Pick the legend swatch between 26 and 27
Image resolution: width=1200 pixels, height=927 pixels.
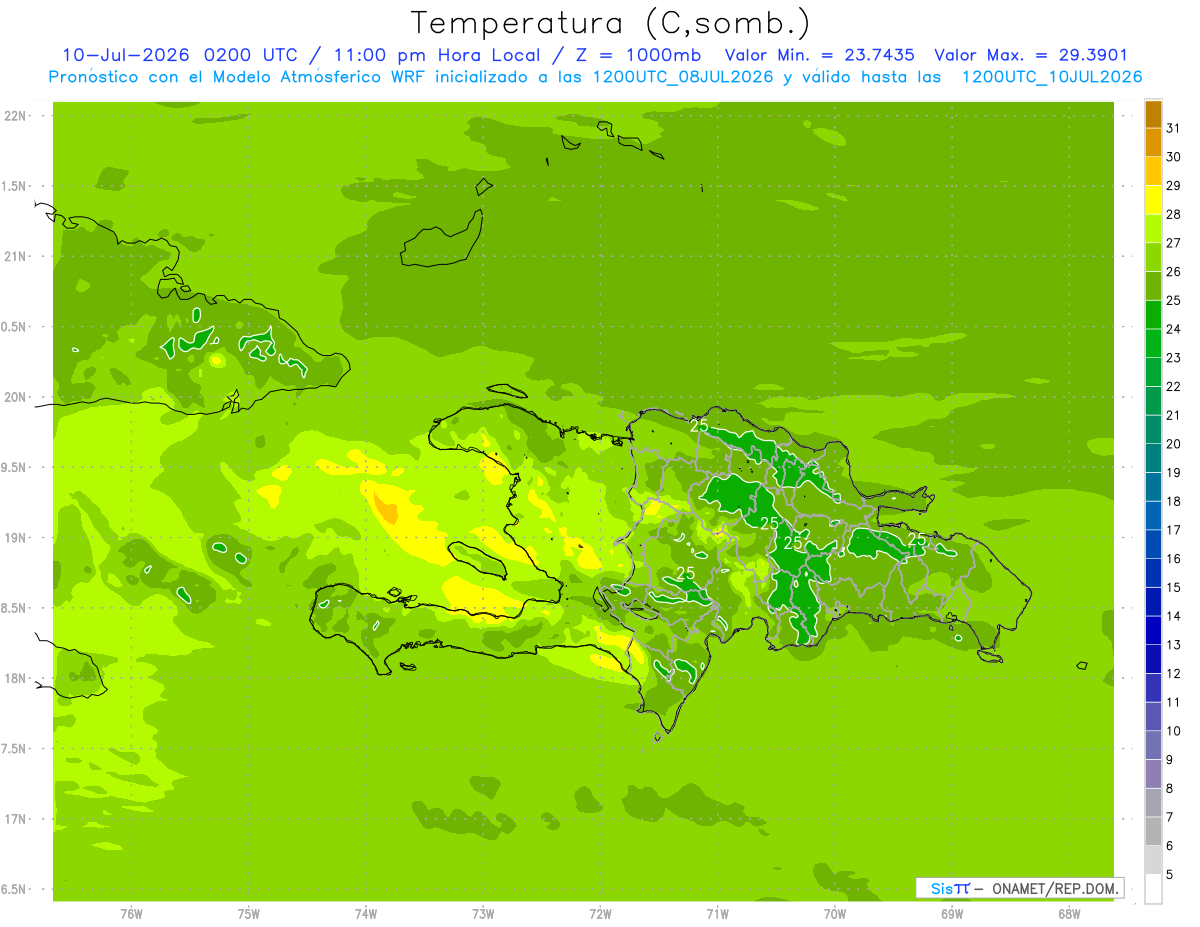coord(1153,257)
